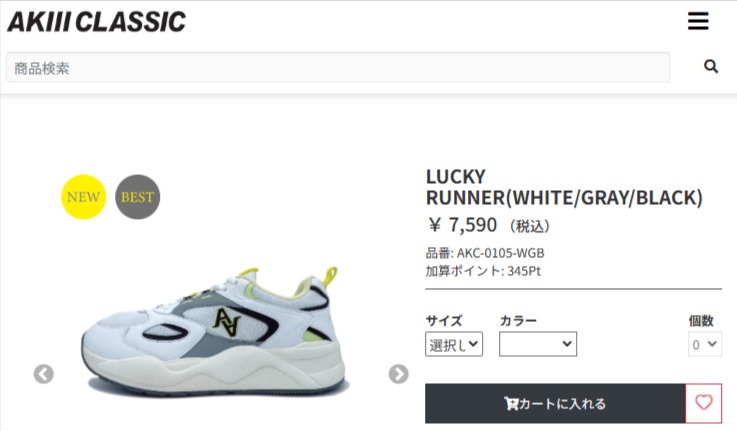The width and height of the screenshot is (737, 431).
Task: Click the gray BEST badge
Action: coord(138,197)
